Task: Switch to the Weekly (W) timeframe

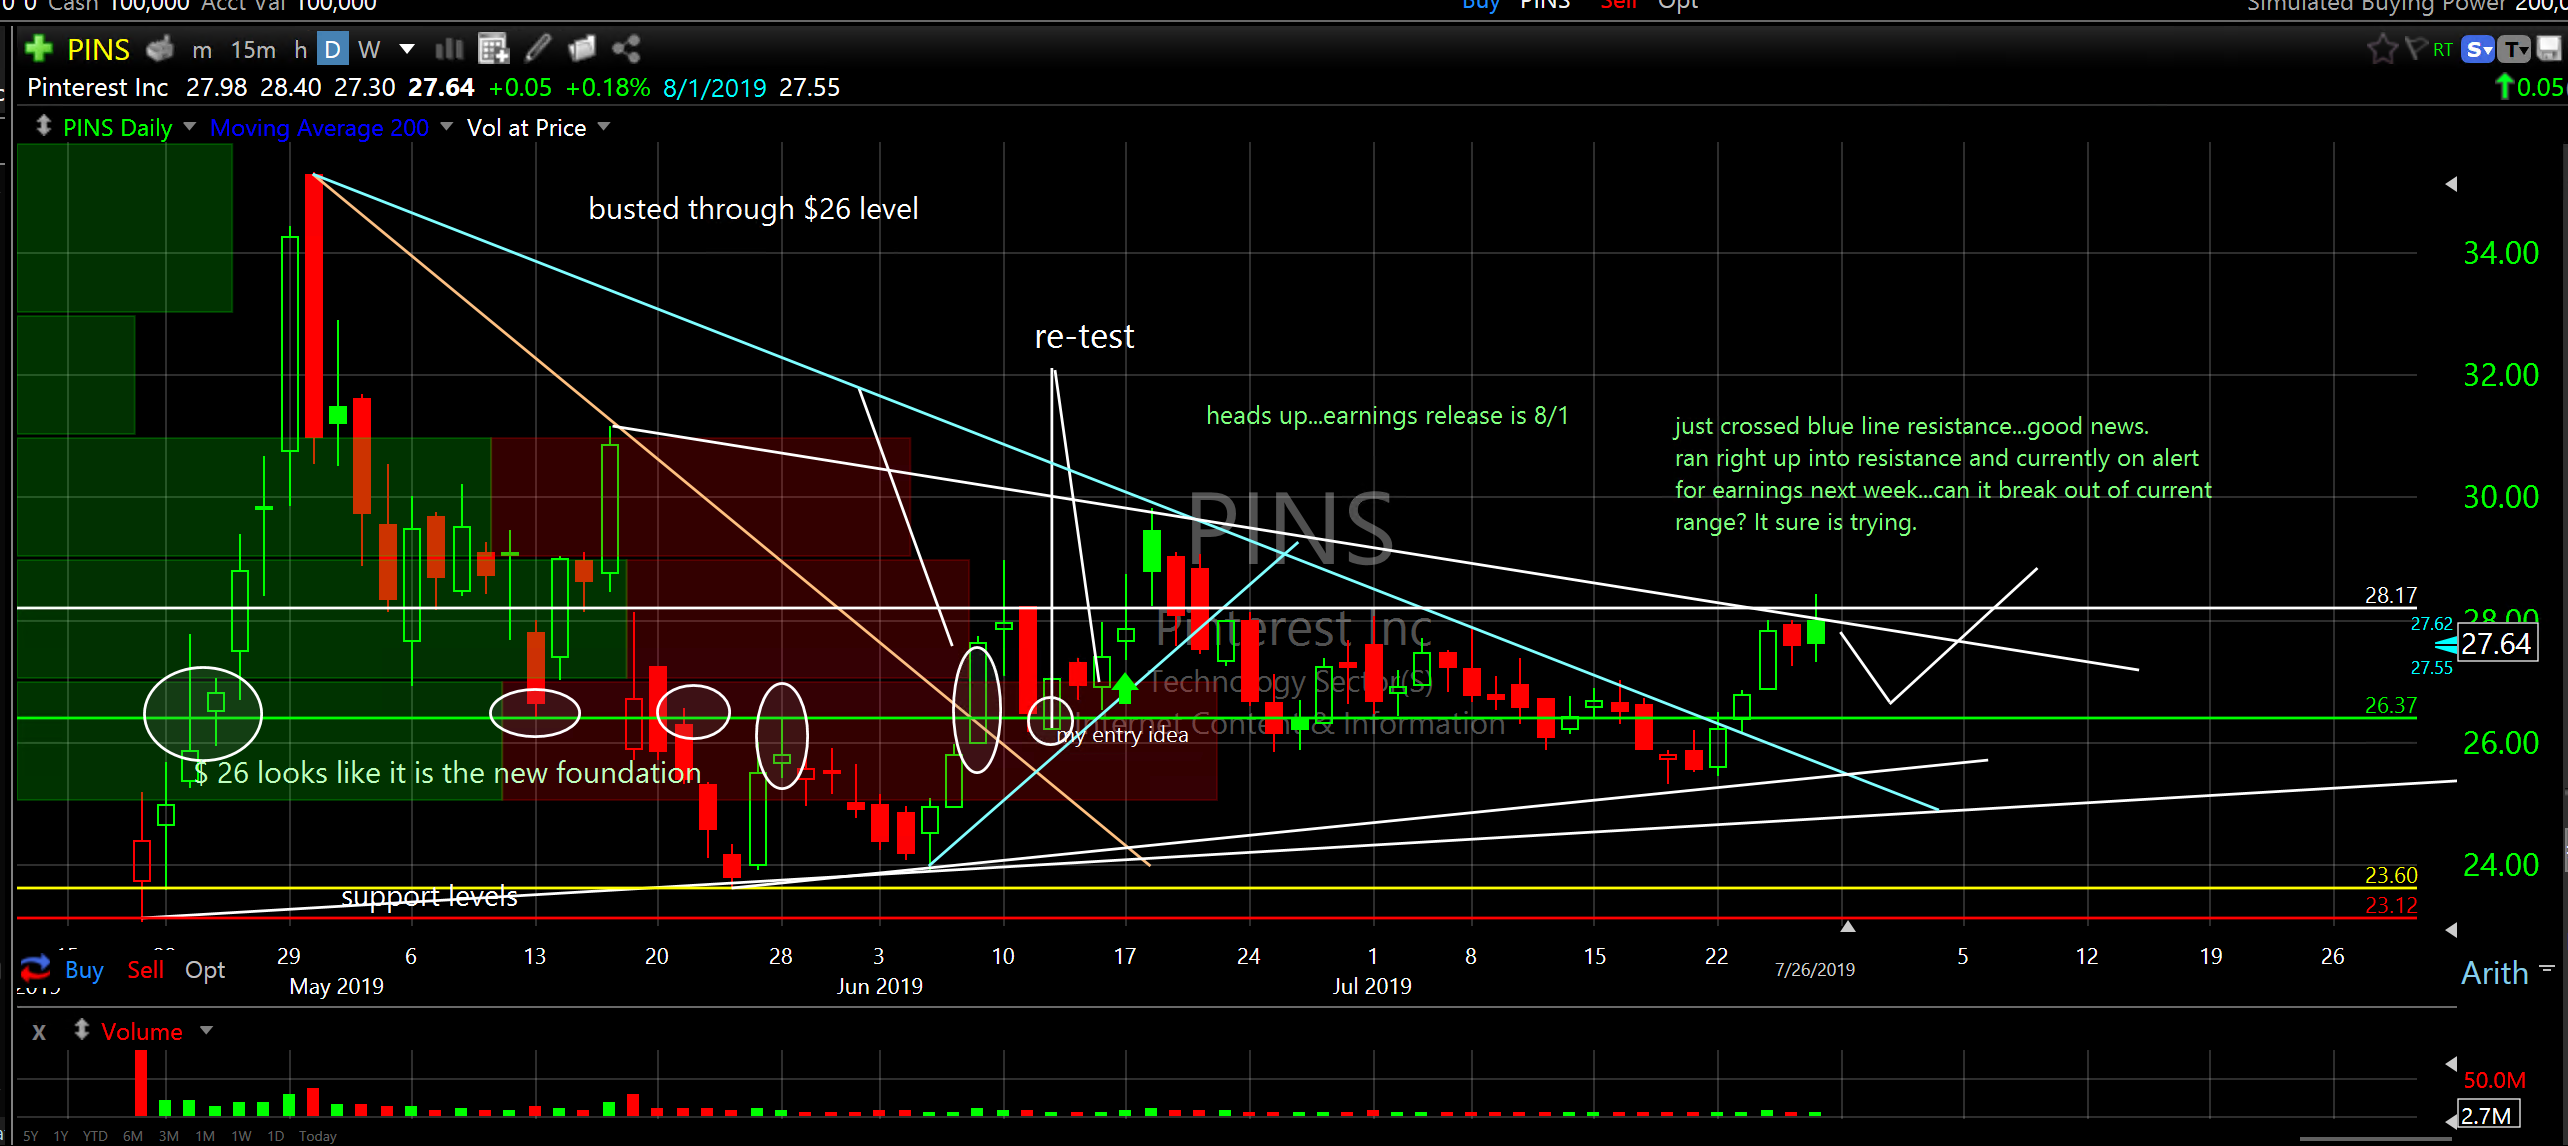Action: click(x=368, y=49)
